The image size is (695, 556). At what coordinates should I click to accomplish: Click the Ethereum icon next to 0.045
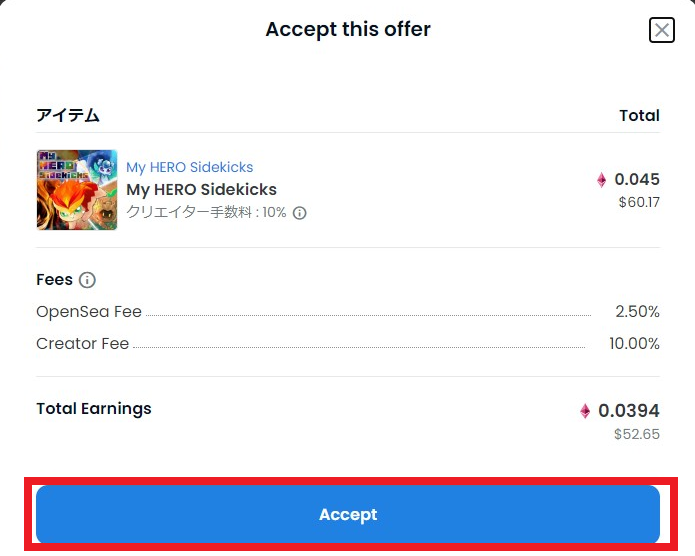pyautogui.click(x=601, y=180)
